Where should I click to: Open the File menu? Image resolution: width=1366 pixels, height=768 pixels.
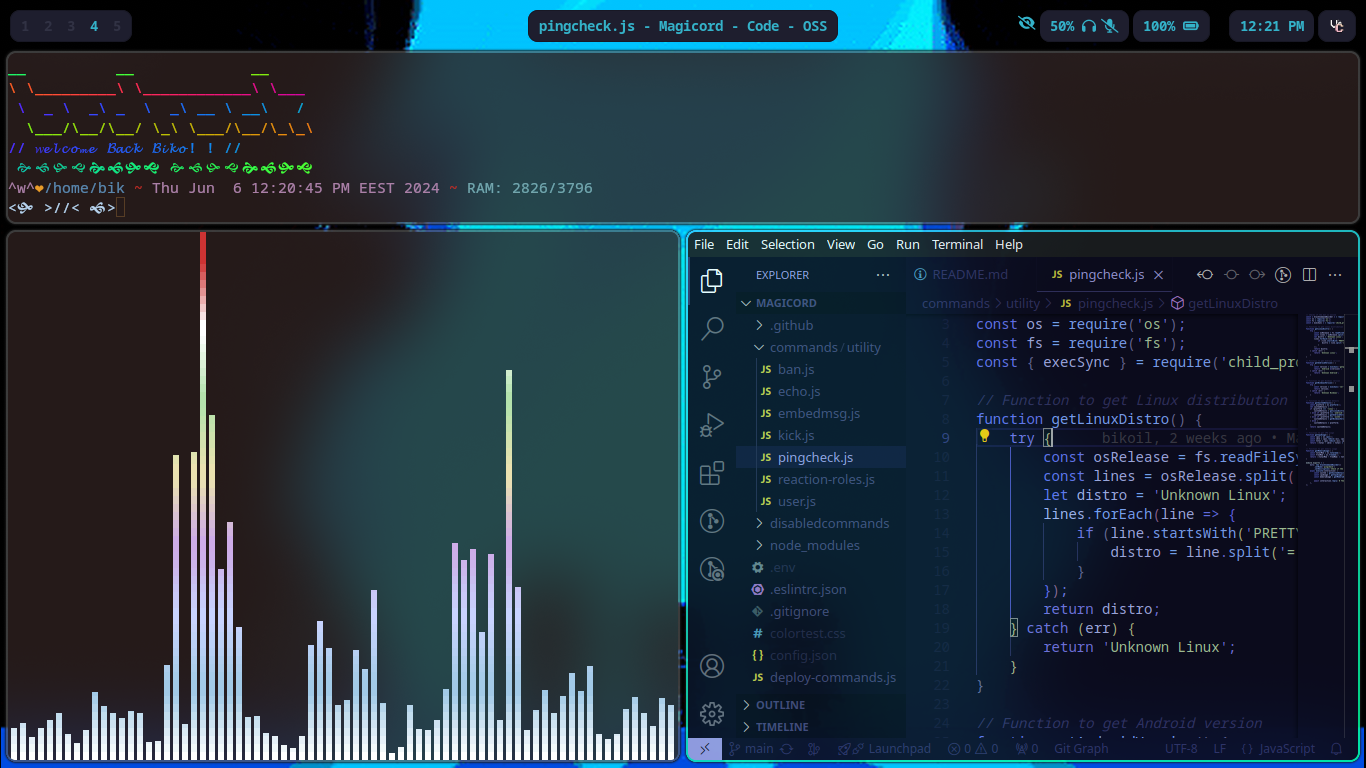point(704,245)
